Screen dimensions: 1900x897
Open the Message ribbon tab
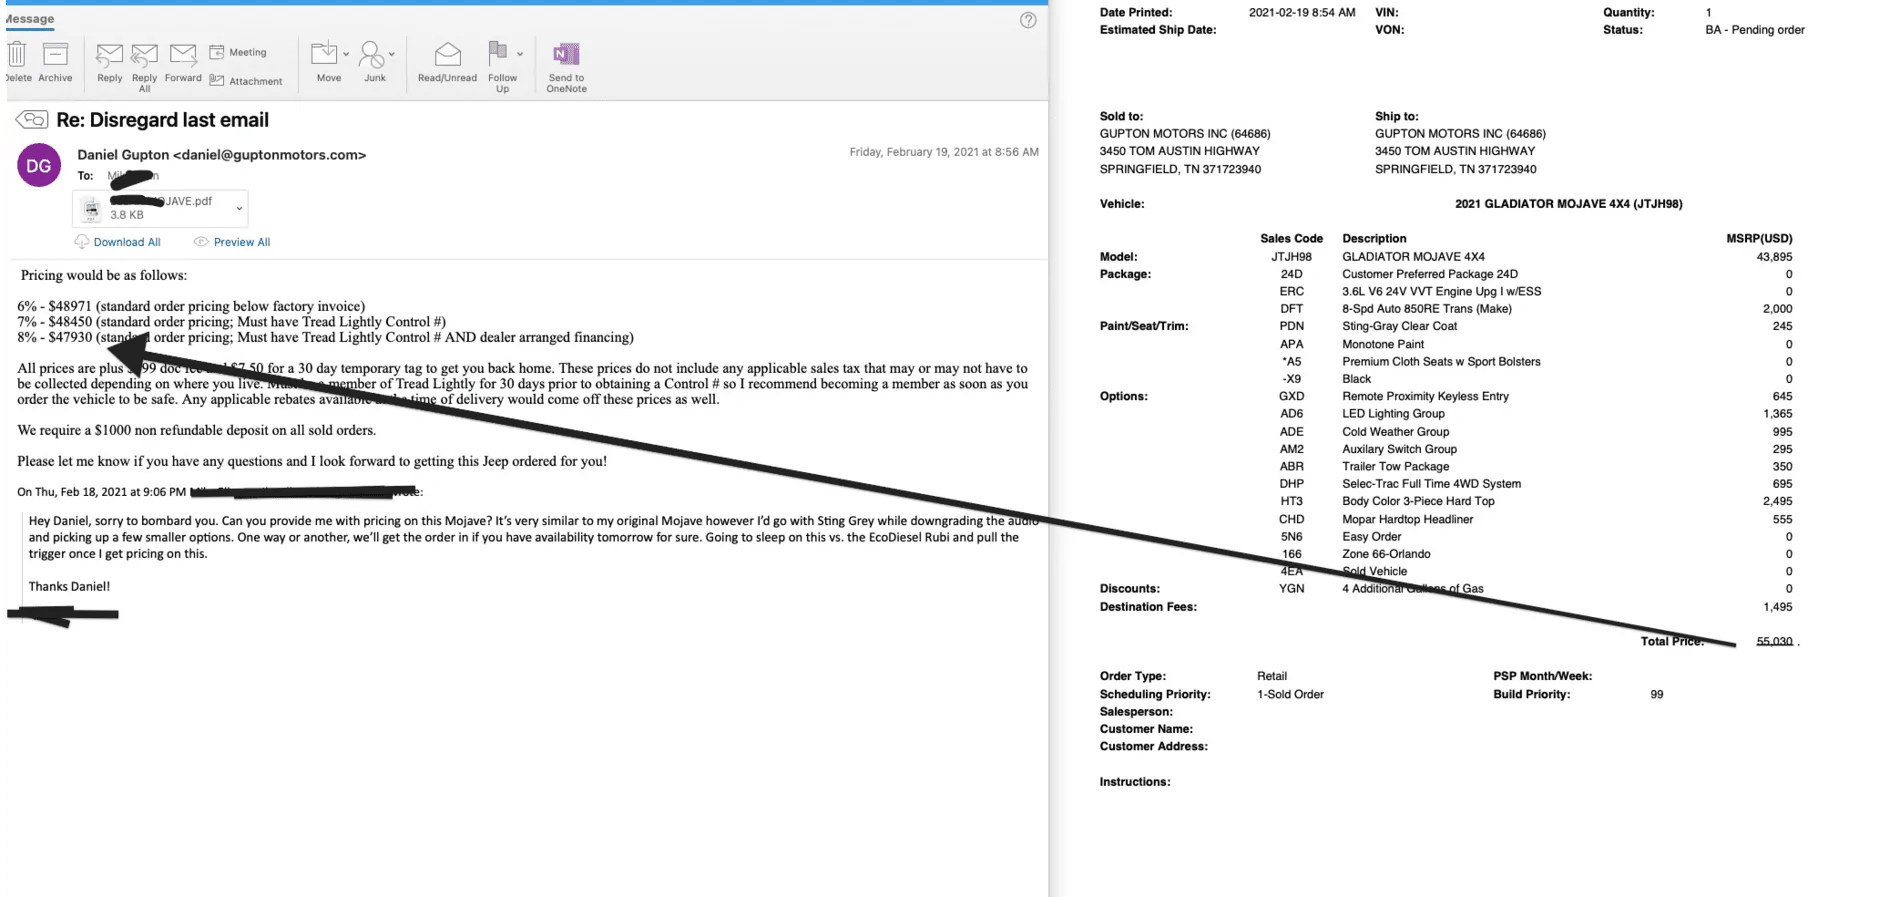coord(29,19)
